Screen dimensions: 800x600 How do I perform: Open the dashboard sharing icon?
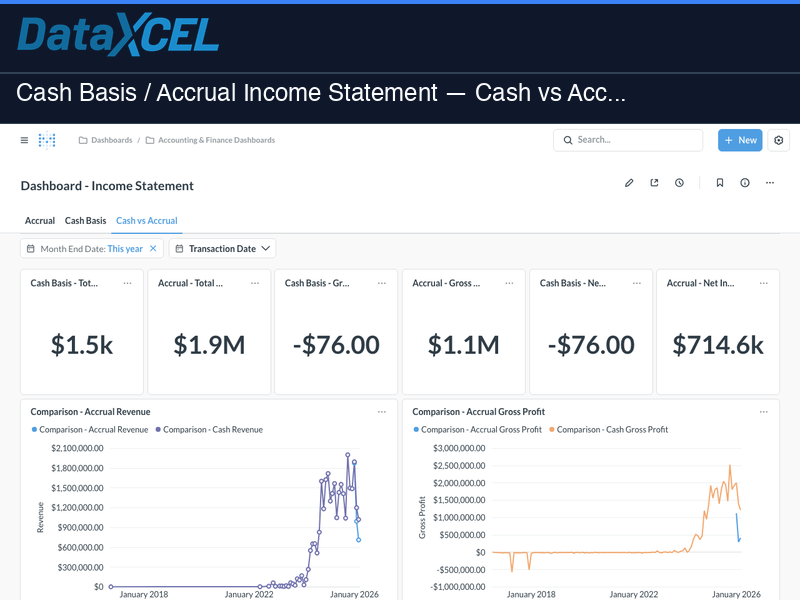(655, 183)
